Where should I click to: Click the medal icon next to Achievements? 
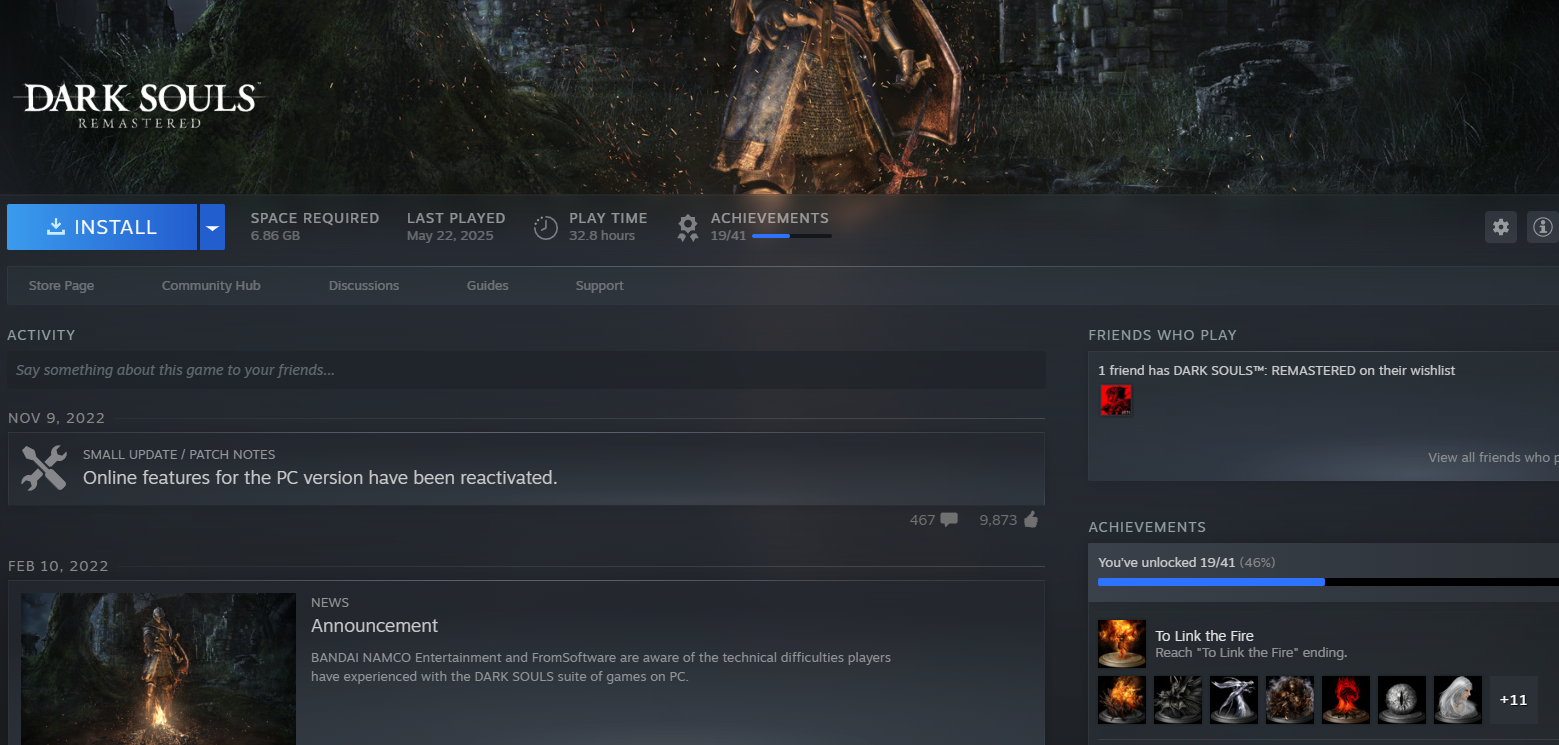688,228
